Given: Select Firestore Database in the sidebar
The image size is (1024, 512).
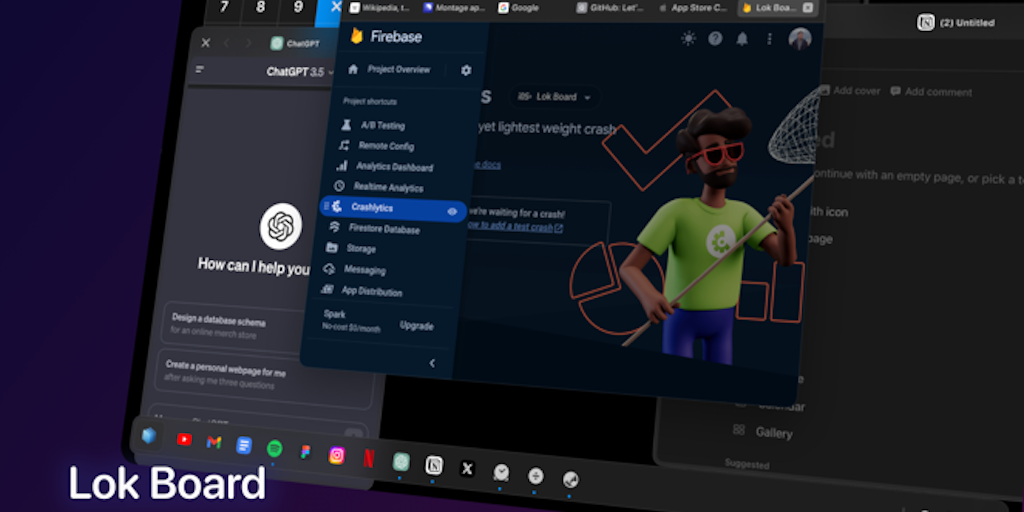Looking at the screenshot, I should click(x=384, y=229).
